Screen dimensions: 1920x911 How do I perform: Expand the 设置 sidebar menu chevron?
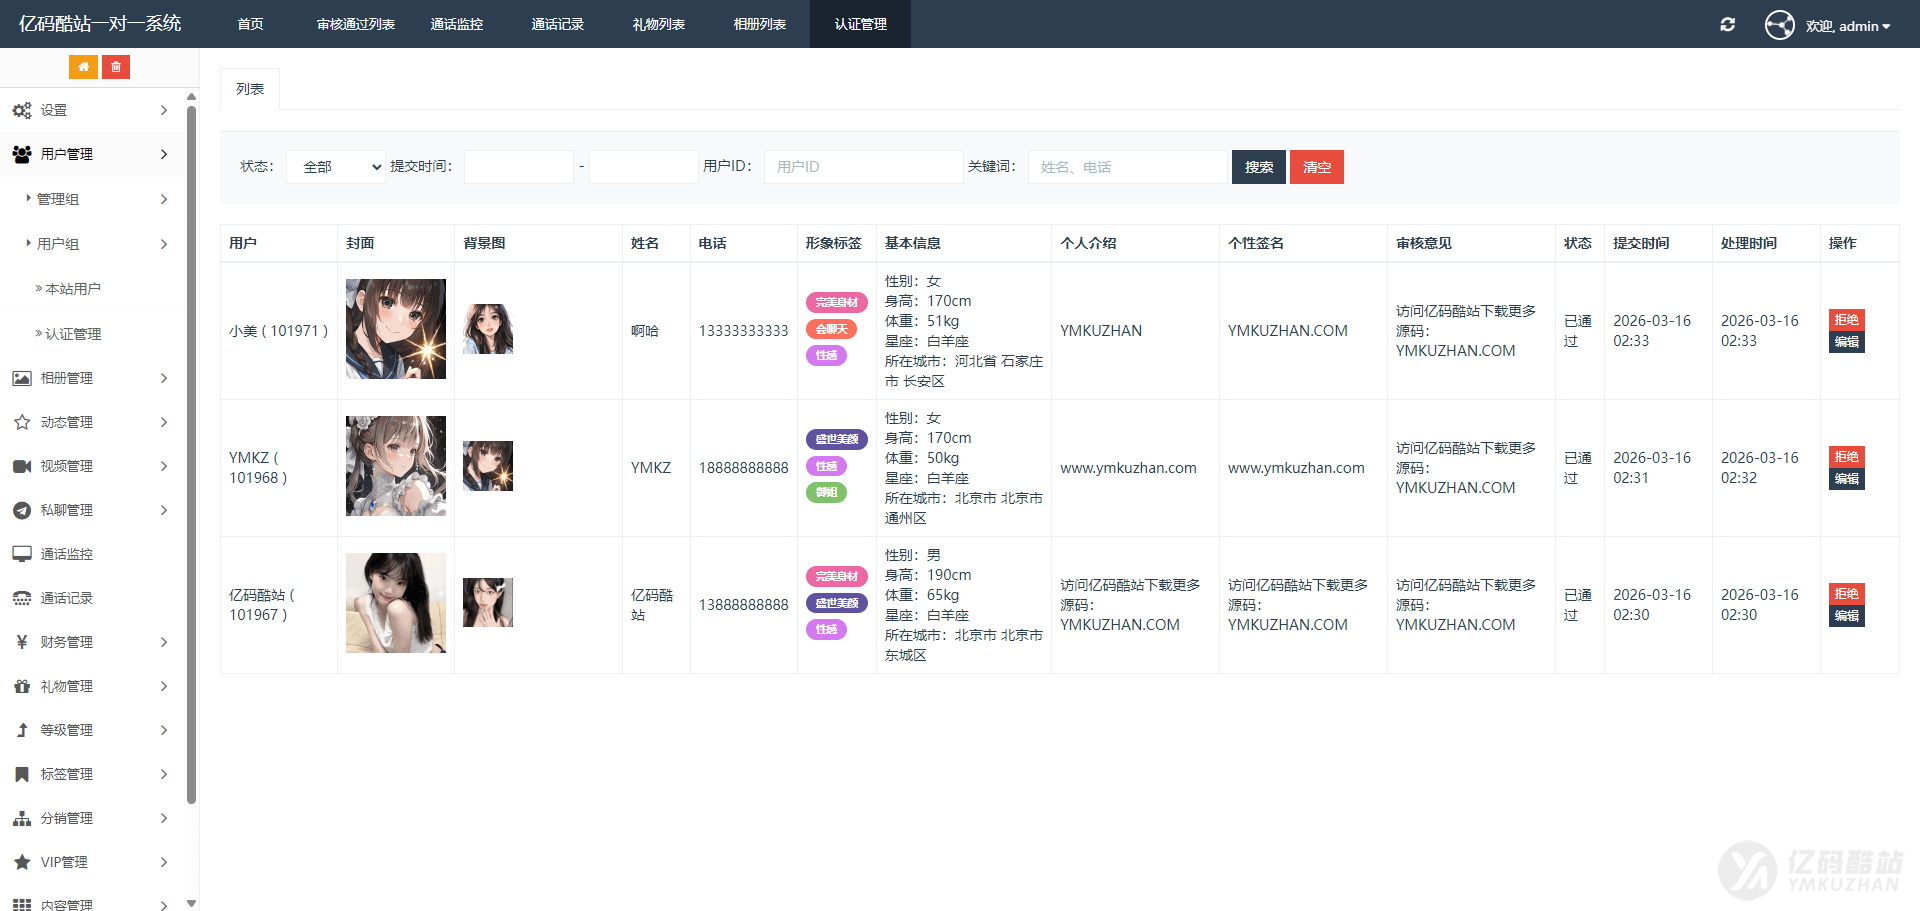tap(164, 110)
